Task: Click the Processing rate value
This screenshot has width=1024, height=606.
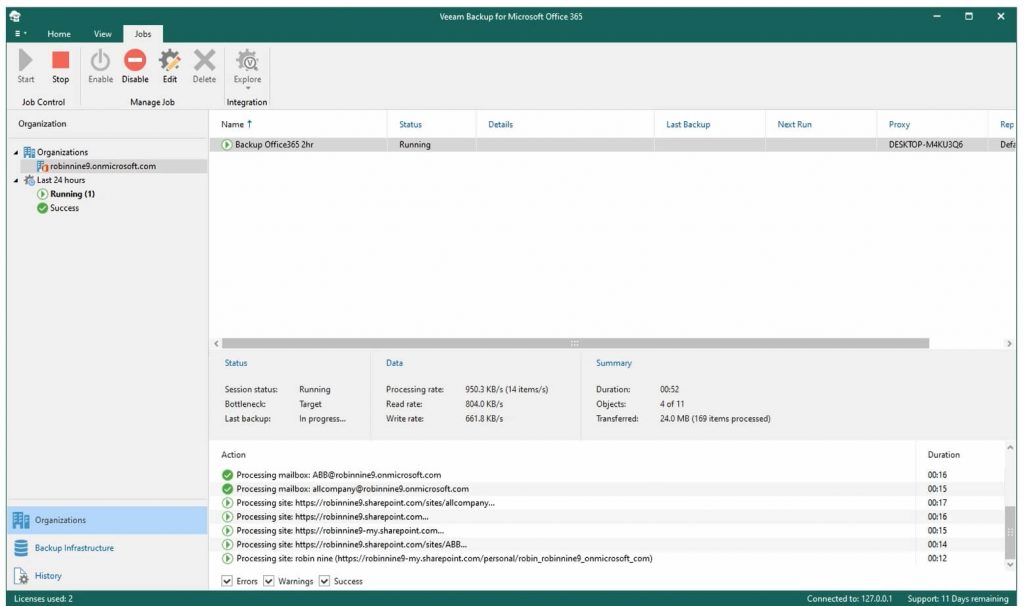Action: (506, 389)
